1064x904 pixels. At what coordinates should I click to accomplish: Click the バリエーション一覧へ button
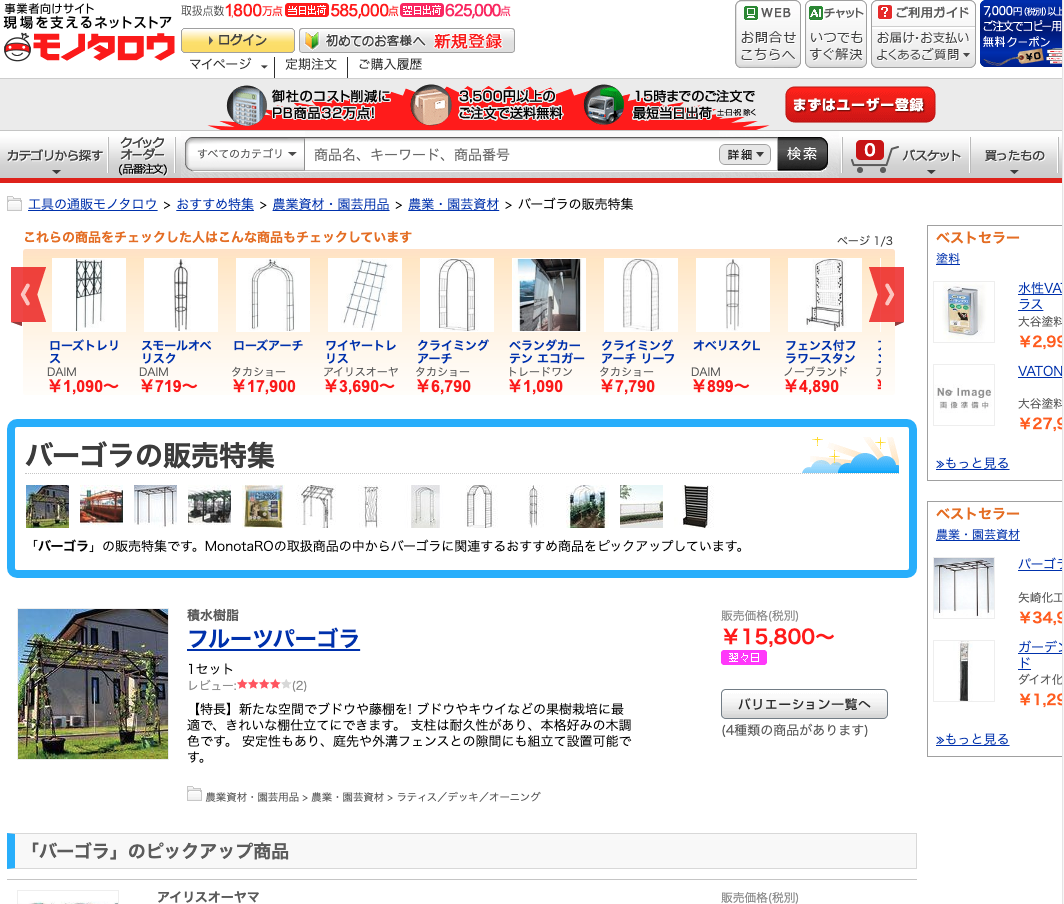(804, 704)
